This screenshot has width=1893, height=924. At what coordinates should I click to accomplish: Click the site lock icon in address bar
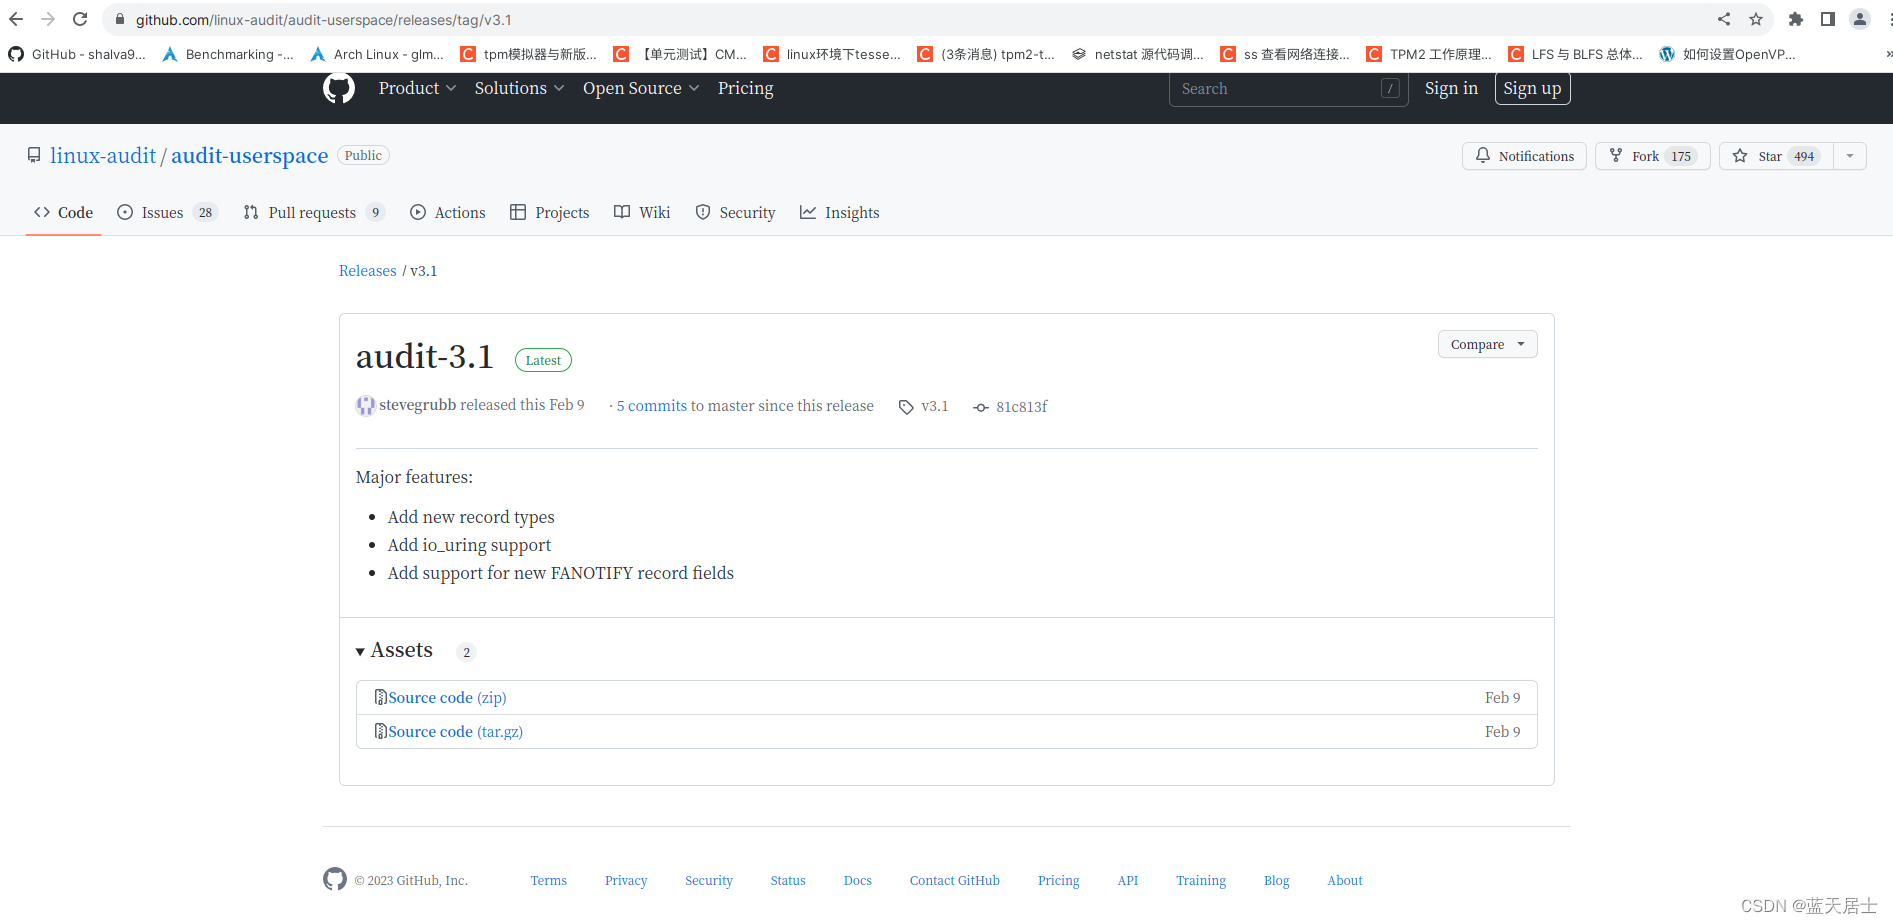click(x=120, y=19)
